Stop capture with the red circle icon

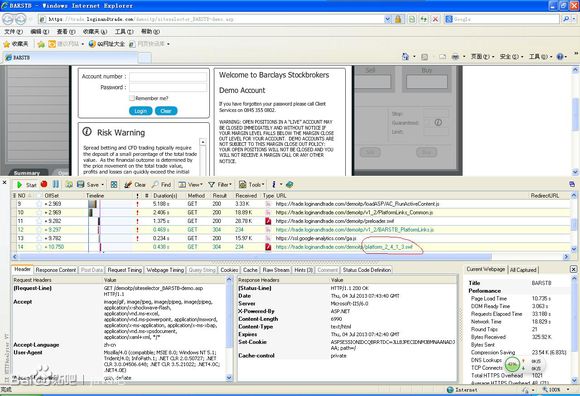pyautogui.click(x=44, y=184)
